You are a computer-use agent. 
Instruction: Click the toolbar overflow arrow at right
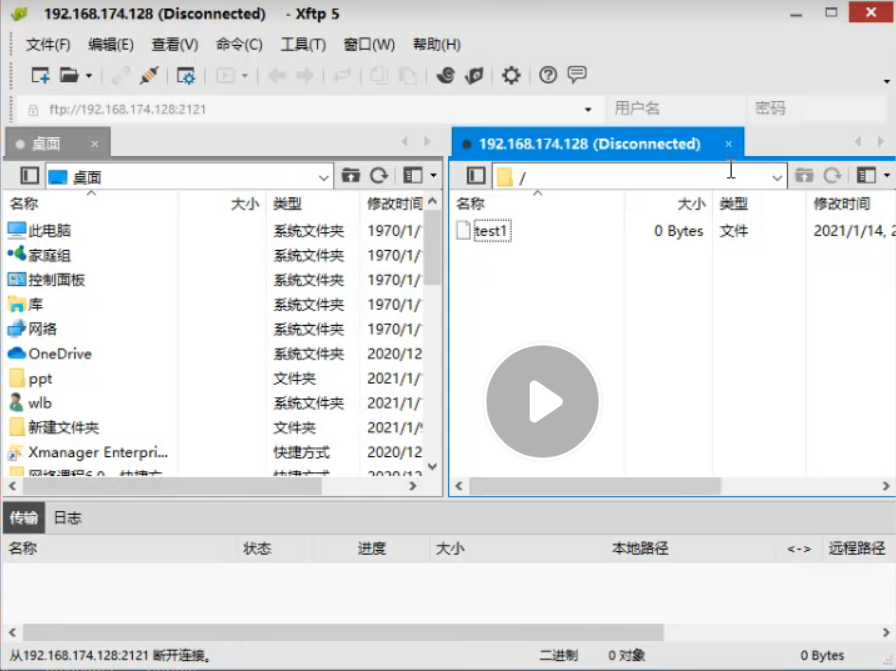887,81
